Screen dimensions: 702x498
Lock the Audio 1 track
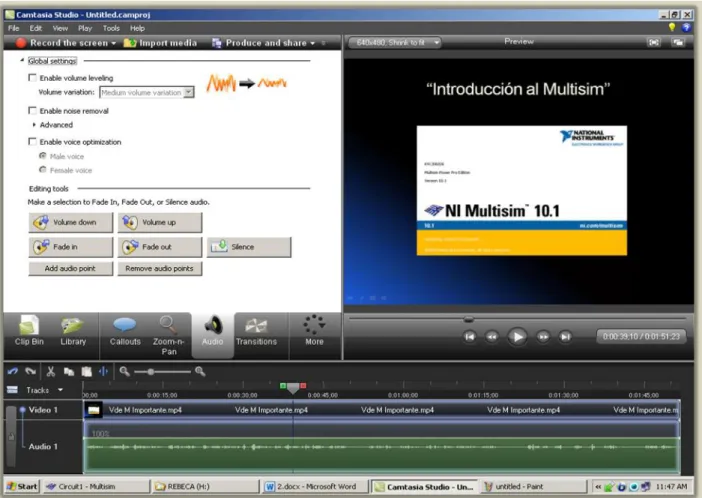tap(11, 436)
